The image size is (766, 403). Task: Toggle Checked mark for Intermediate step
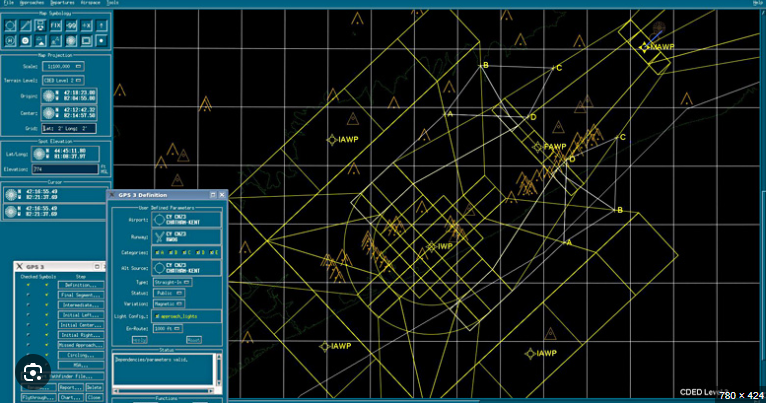tap(28, 305)
